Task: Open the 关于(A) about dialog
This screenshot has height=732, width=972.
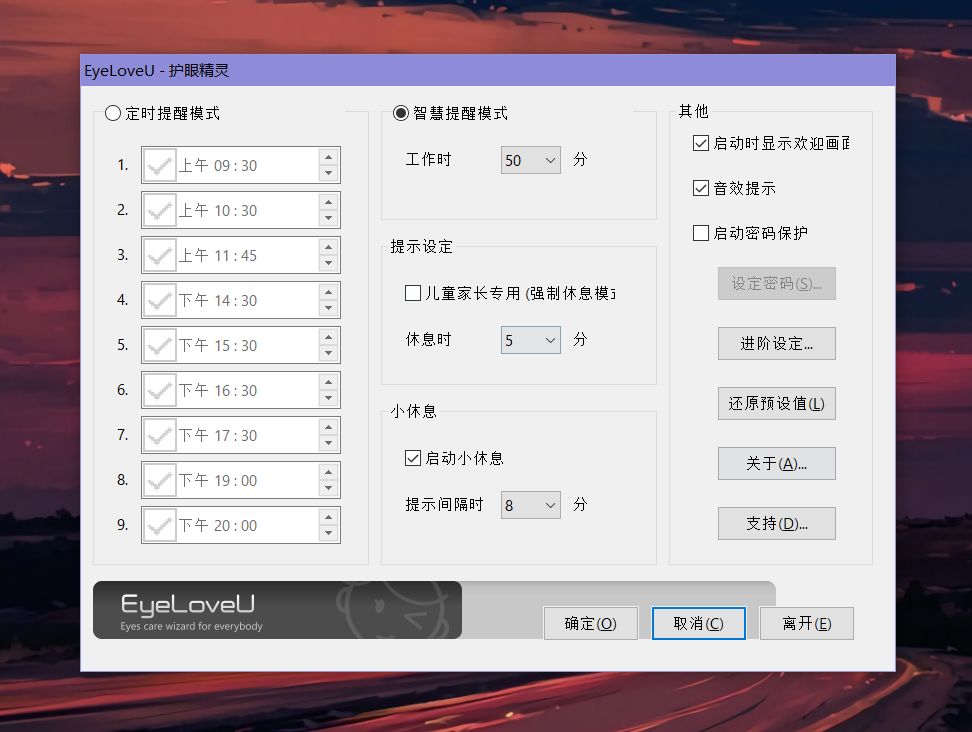Action: 777,463
